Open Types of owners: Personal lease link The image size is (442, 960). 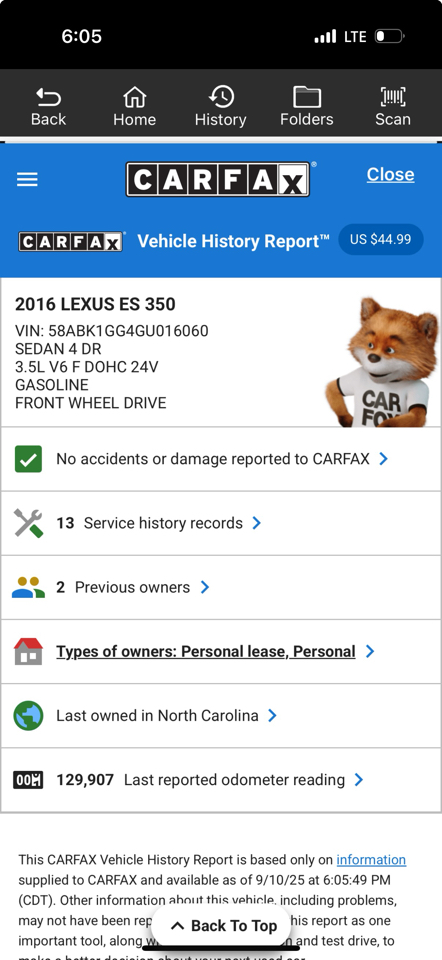(206, 651)
